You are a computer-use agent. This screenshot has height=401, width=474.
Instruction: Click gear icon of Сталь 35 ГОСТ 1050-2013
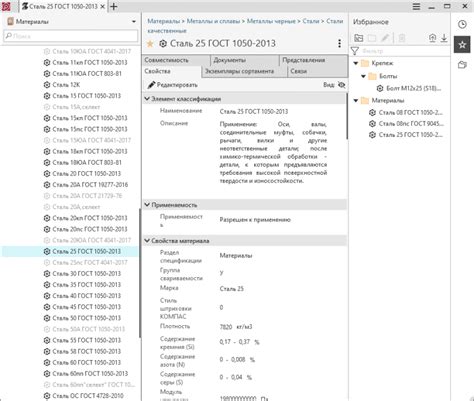click(47, 285)
